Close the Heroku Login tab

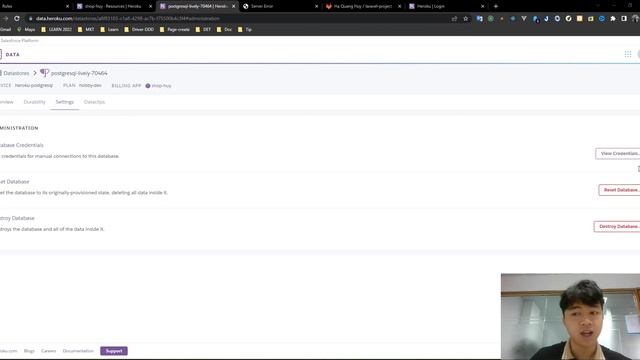coord(482,6)
